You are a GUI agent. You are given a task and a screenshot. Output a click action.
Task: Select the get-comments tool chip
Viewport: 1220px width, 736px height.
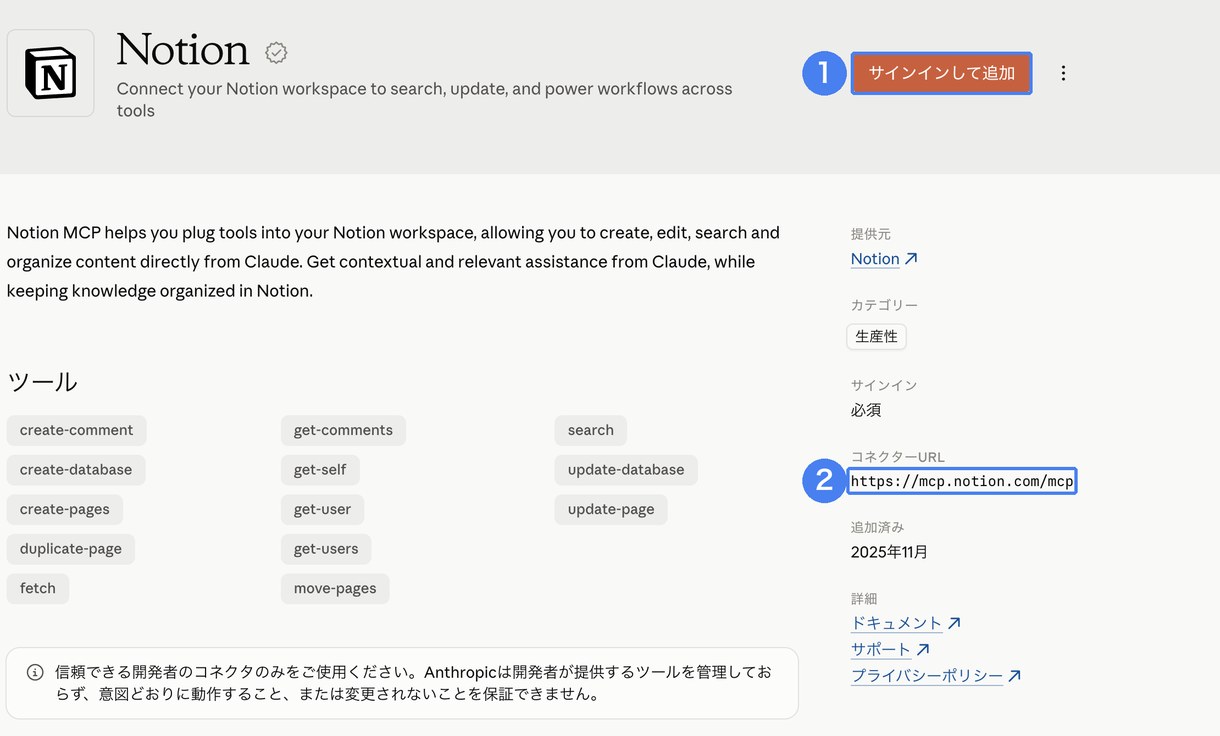coord(343,430)
